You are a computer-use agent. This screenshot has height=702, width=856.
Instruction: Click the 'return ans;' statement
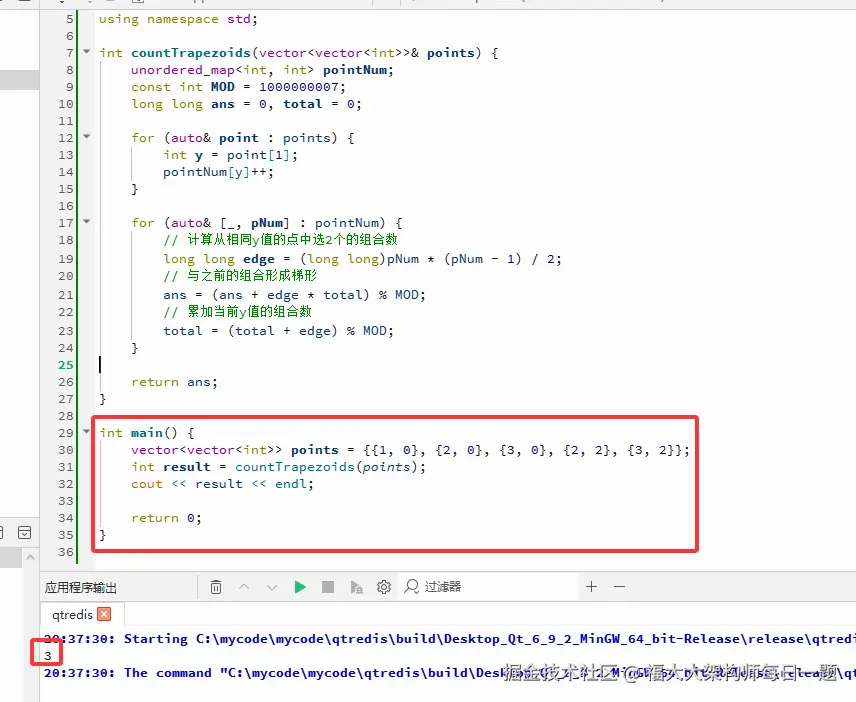tap(174, 382)
